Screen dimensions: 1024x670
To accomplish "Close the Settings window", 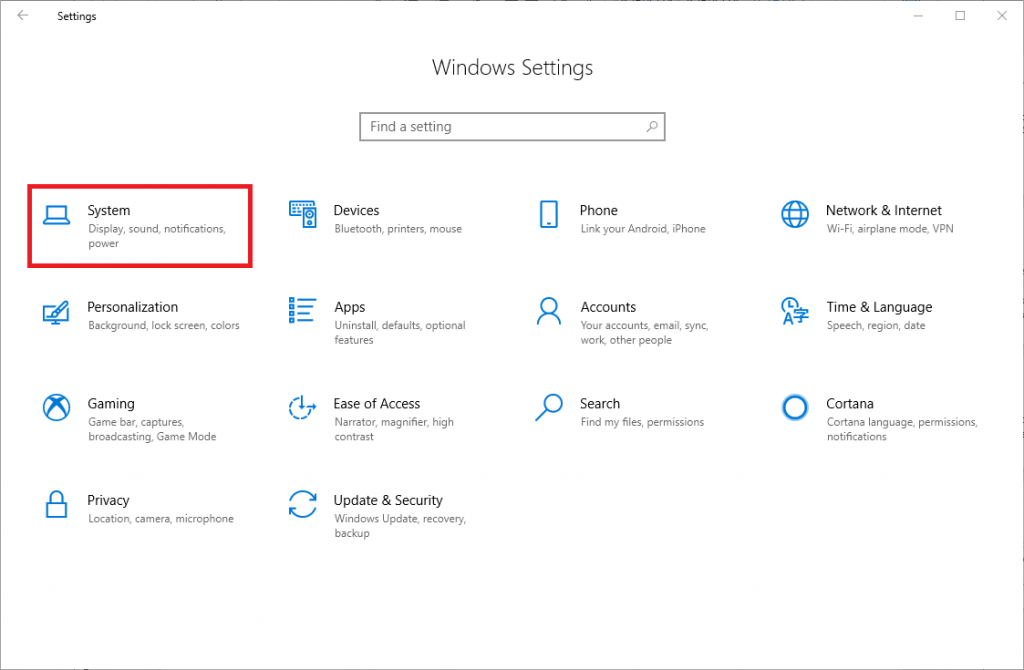I will point(1002,16).
